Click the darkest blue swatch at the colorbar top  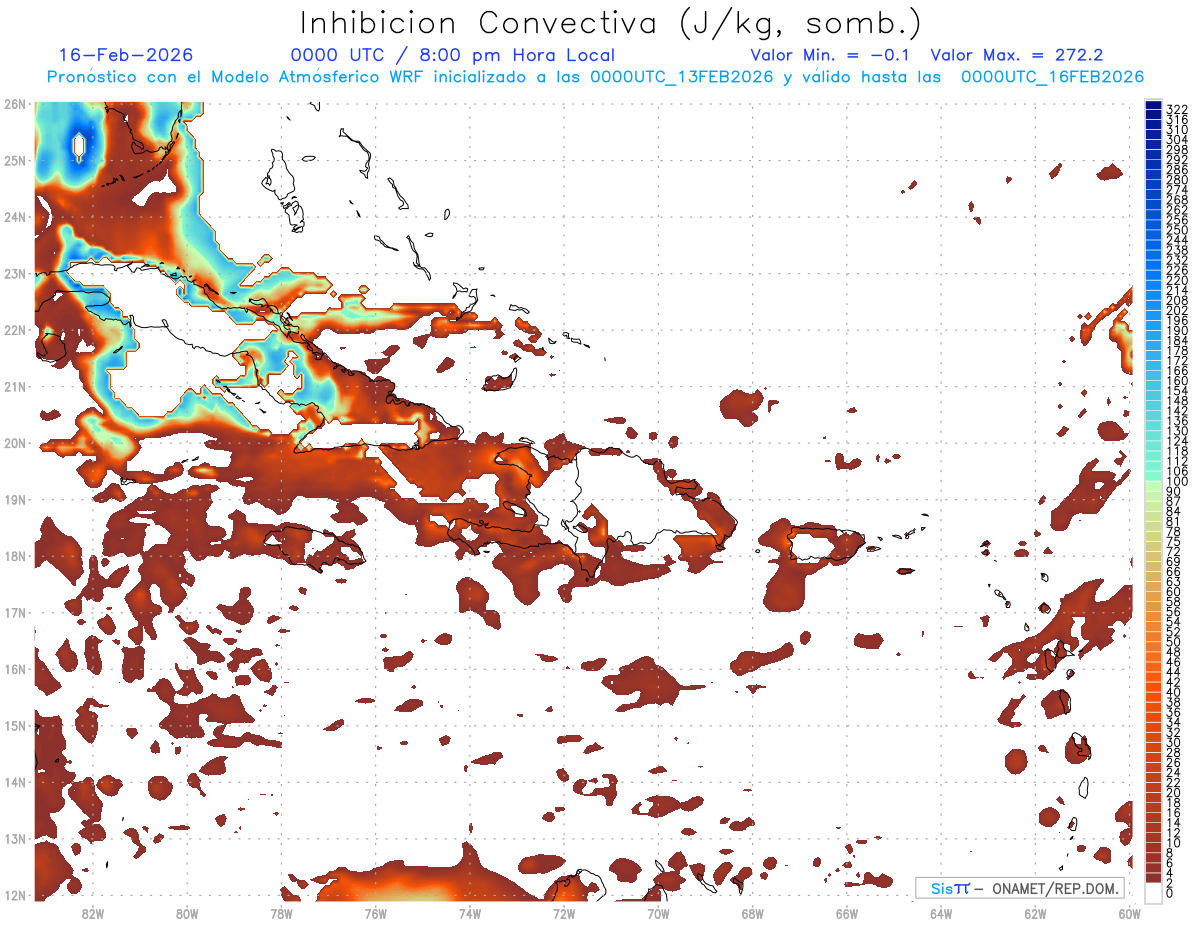1153,107
